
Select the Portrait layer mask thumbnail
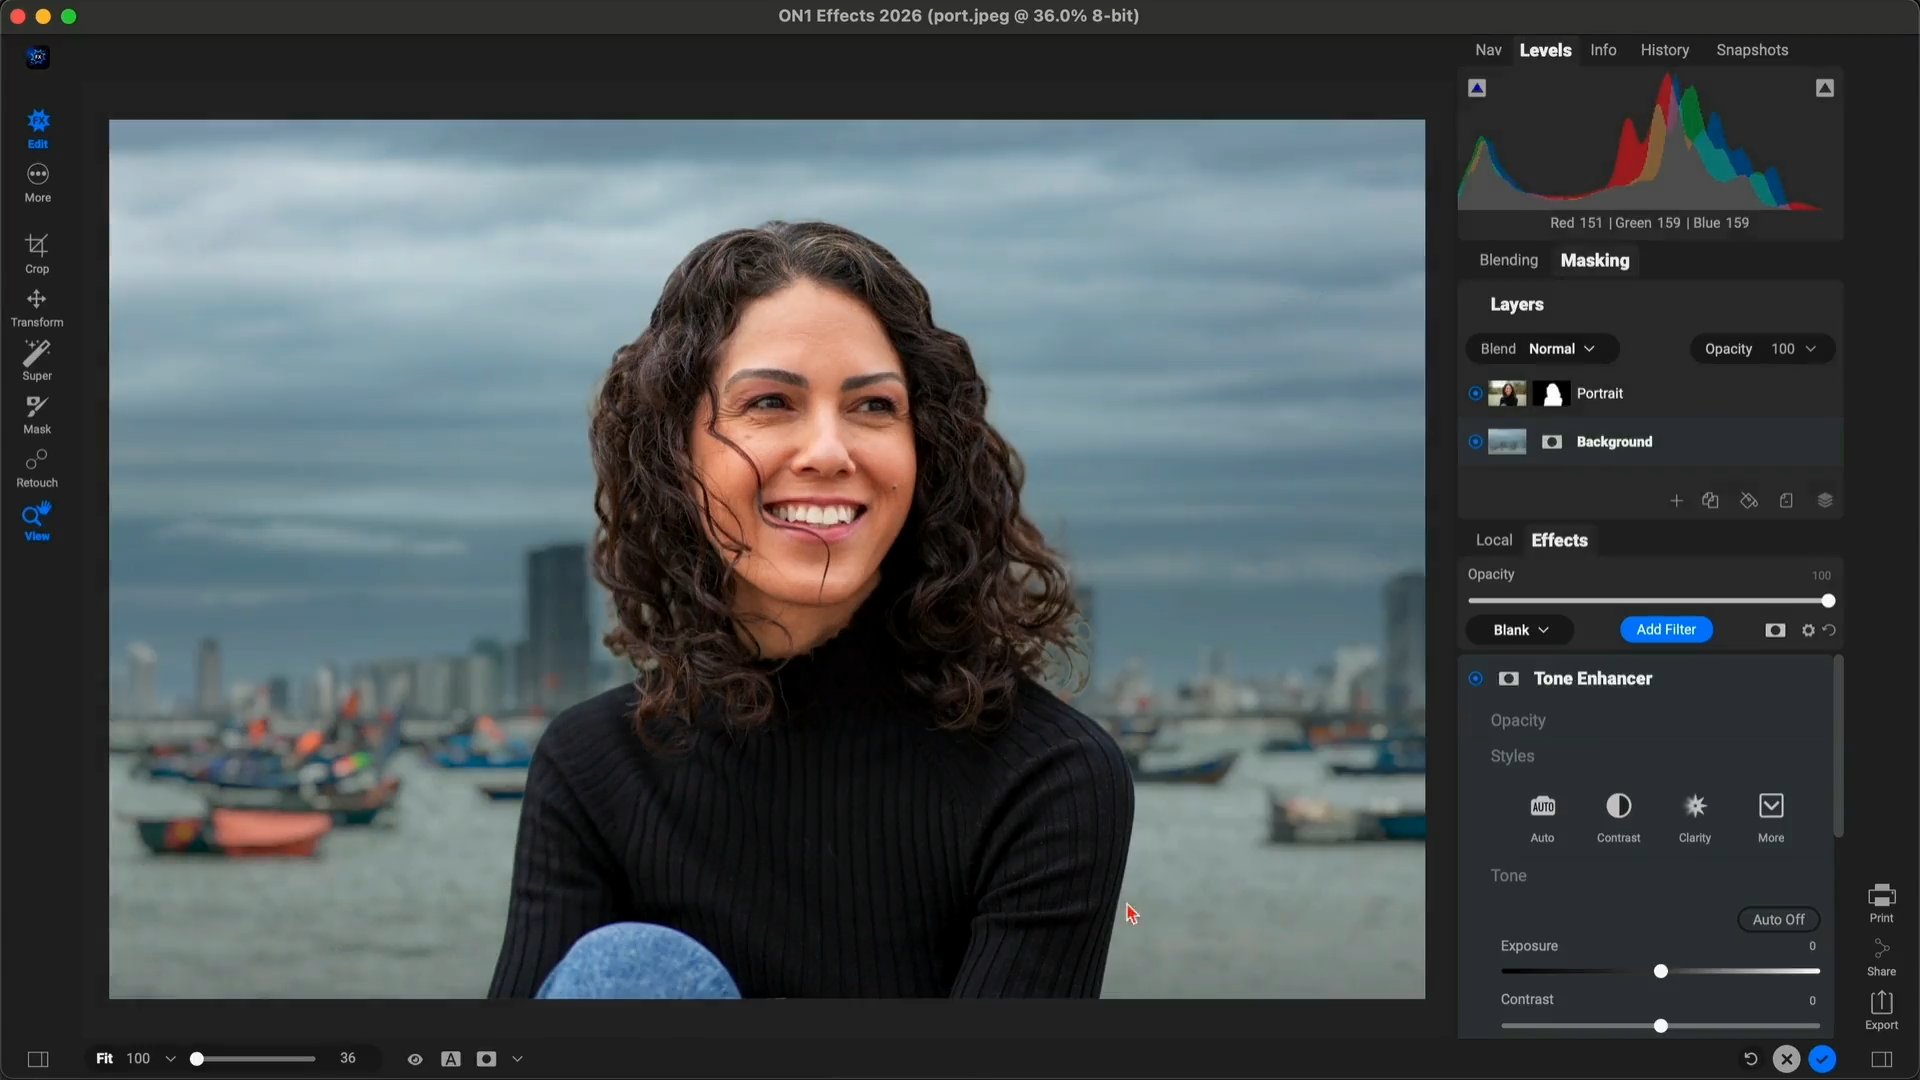(x=1552, y=394)
